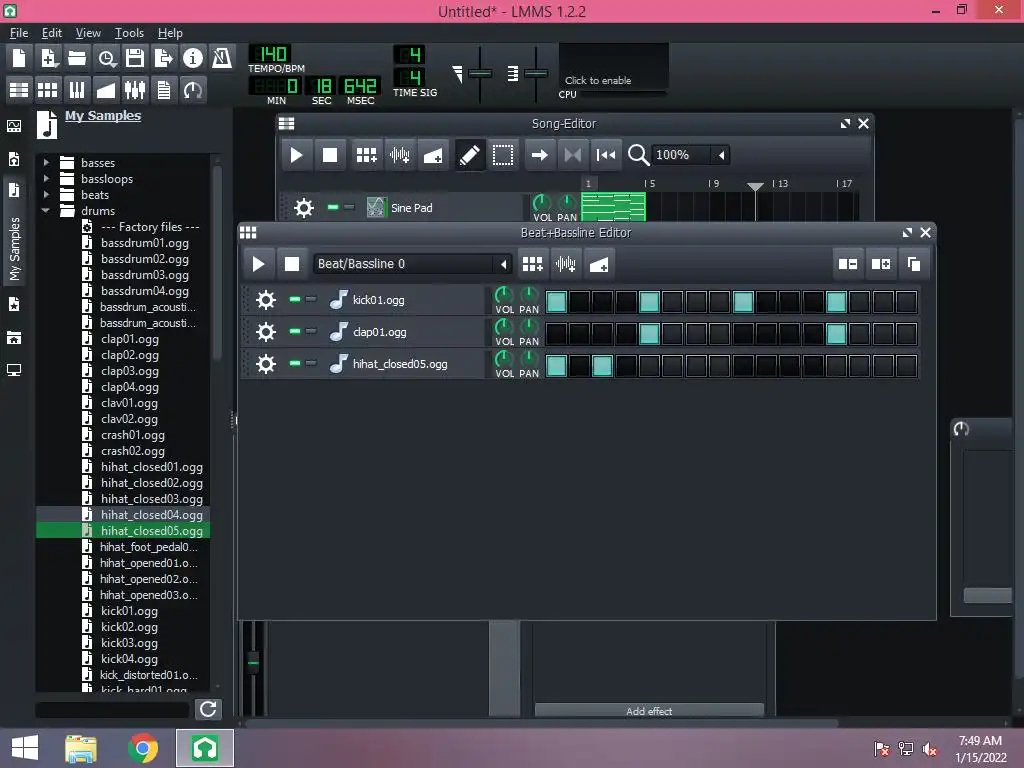Open the File menu
1024x768 pixels.
19,33
